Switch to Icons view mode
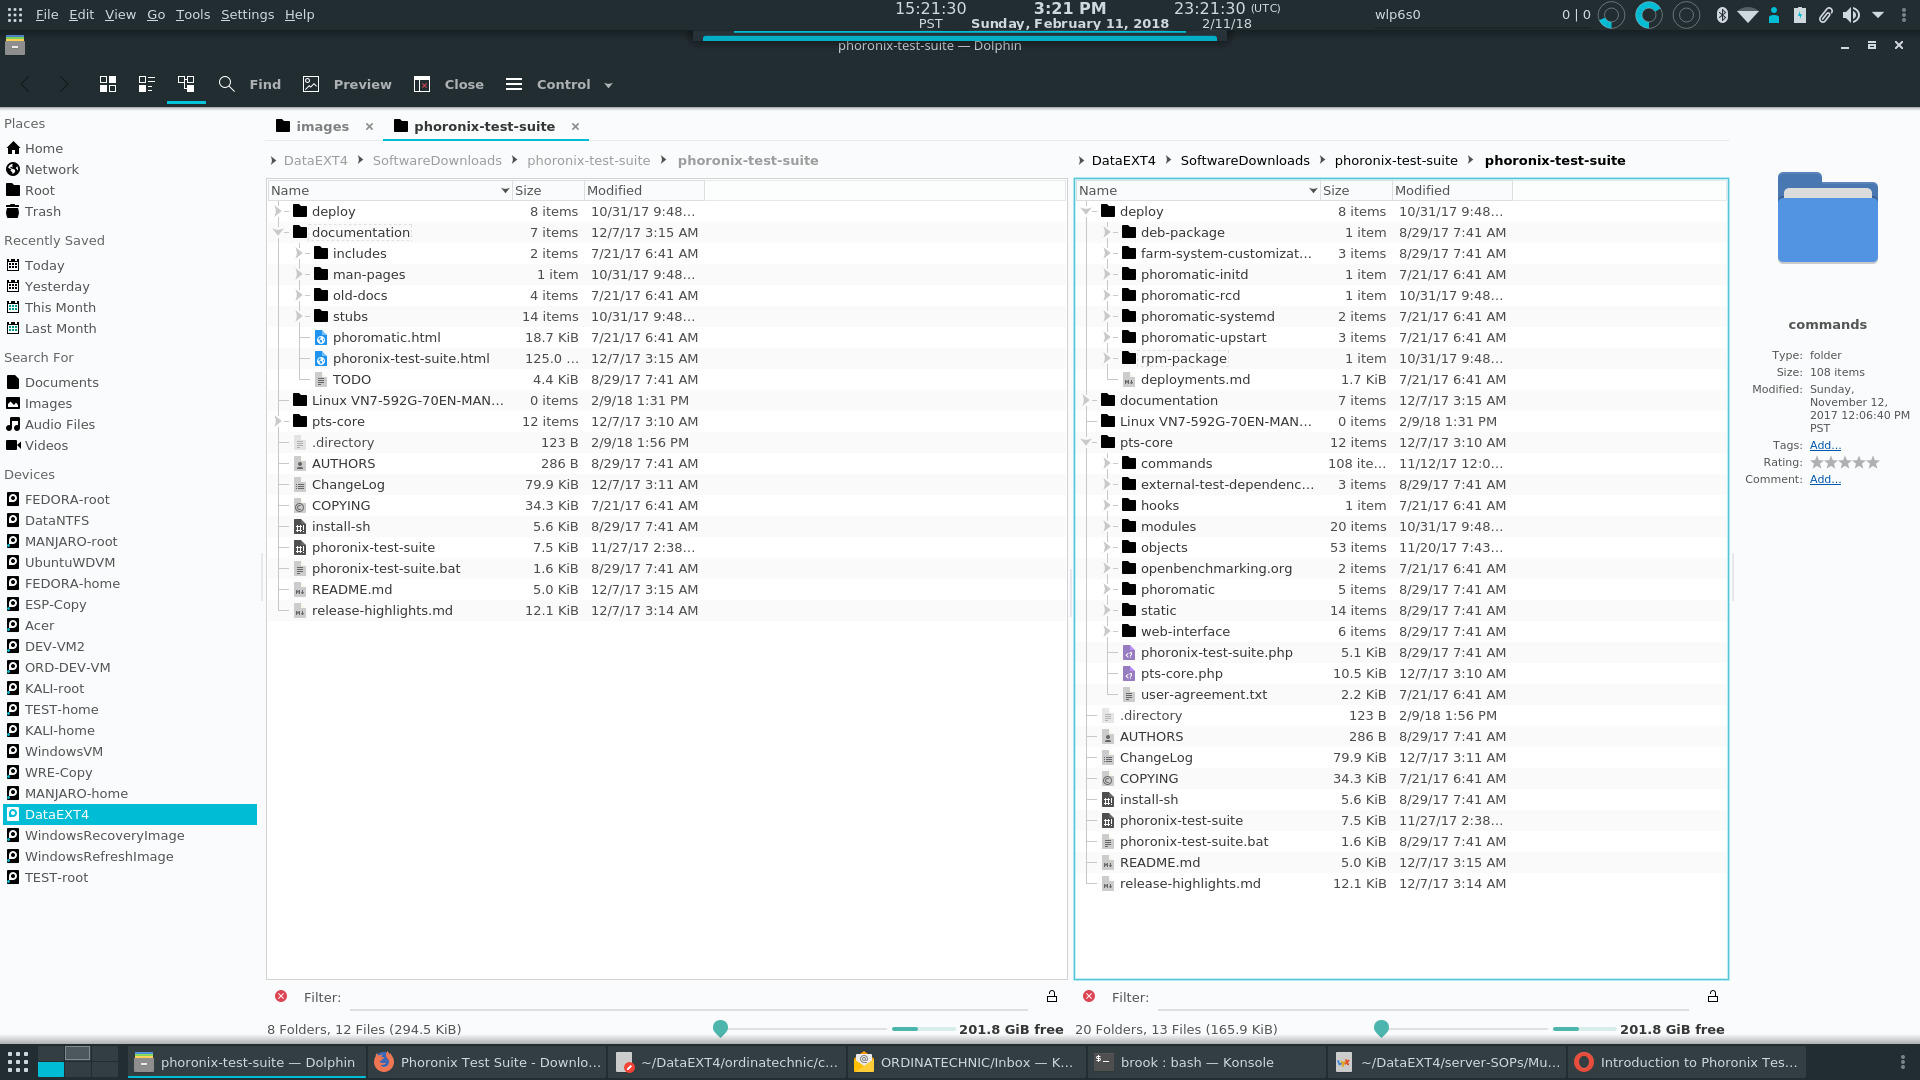 (x=108, y=84)
